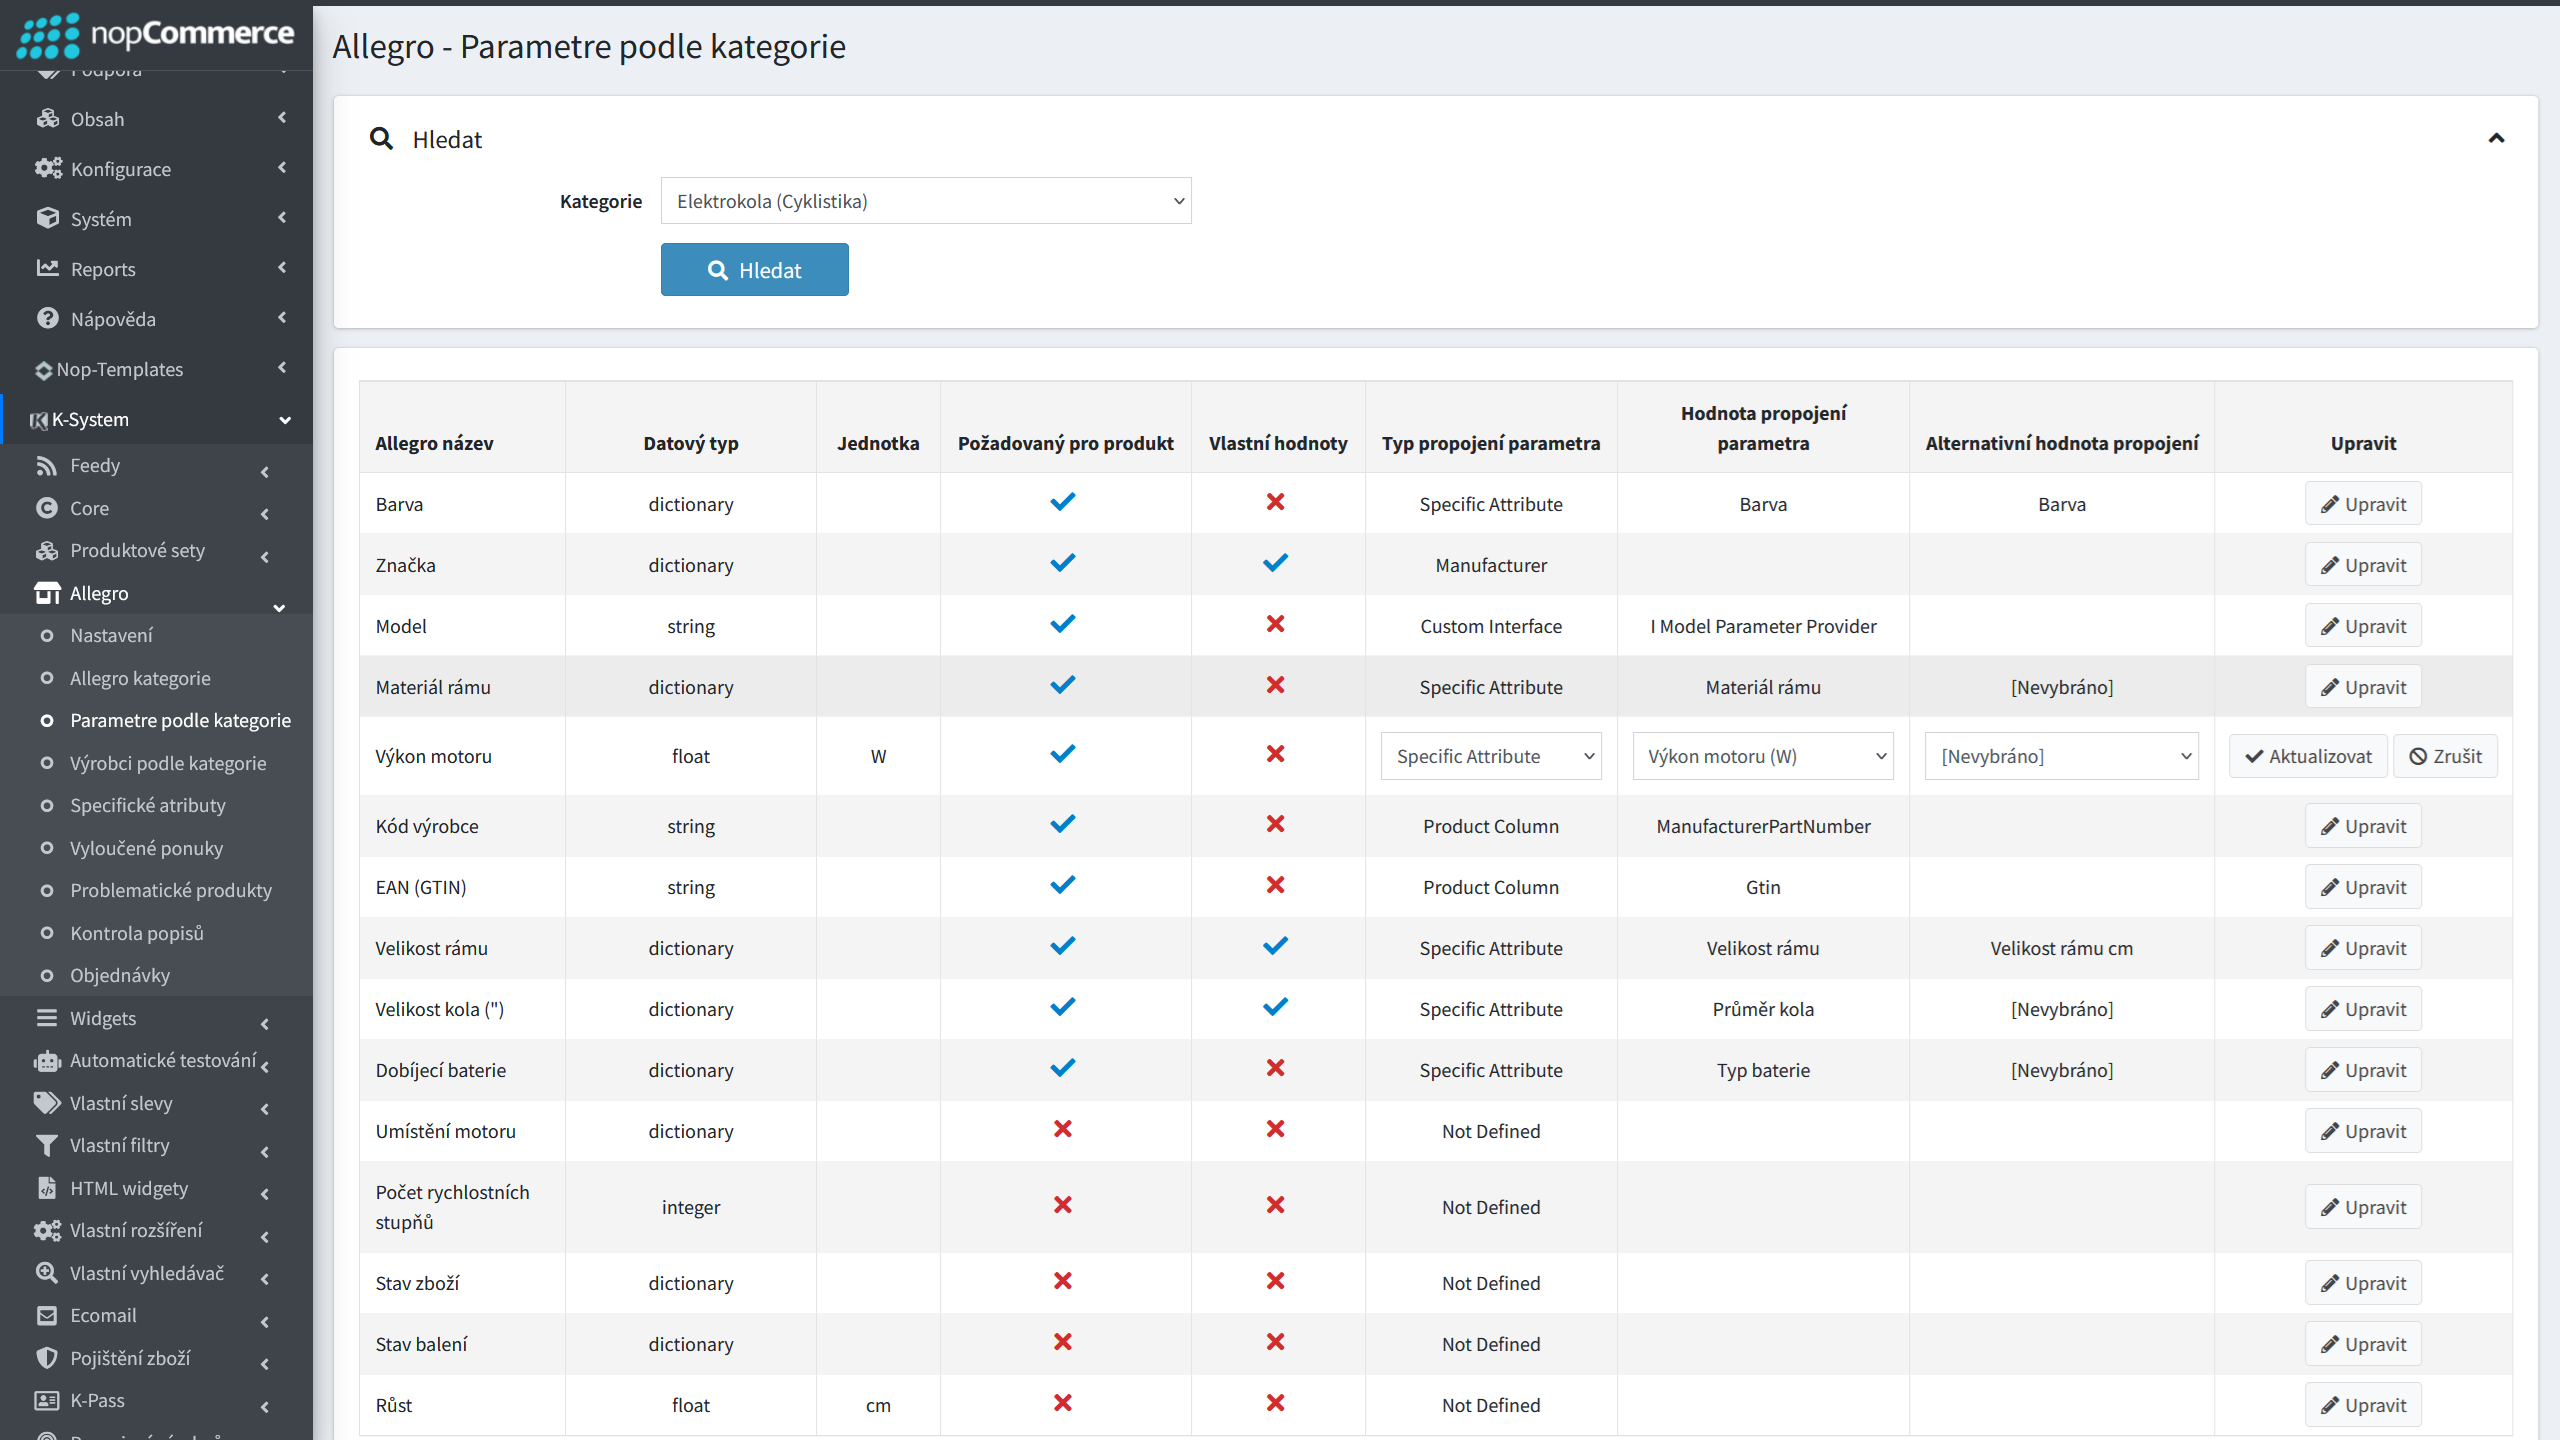This screenshot has width=2560, height=1440.
Task: Click the Ecomail envelope icon
Action: point(47,1315)
